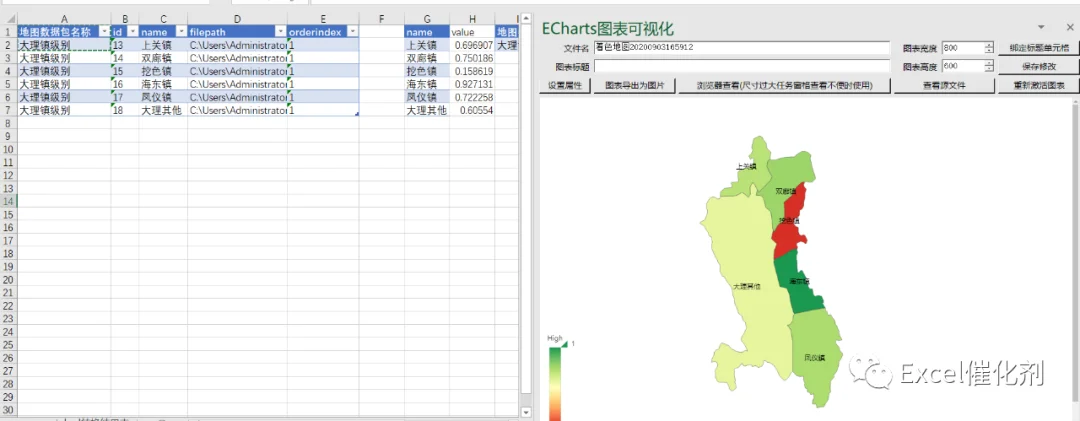Click the select-all corner of the worksheet

(8, 19)
